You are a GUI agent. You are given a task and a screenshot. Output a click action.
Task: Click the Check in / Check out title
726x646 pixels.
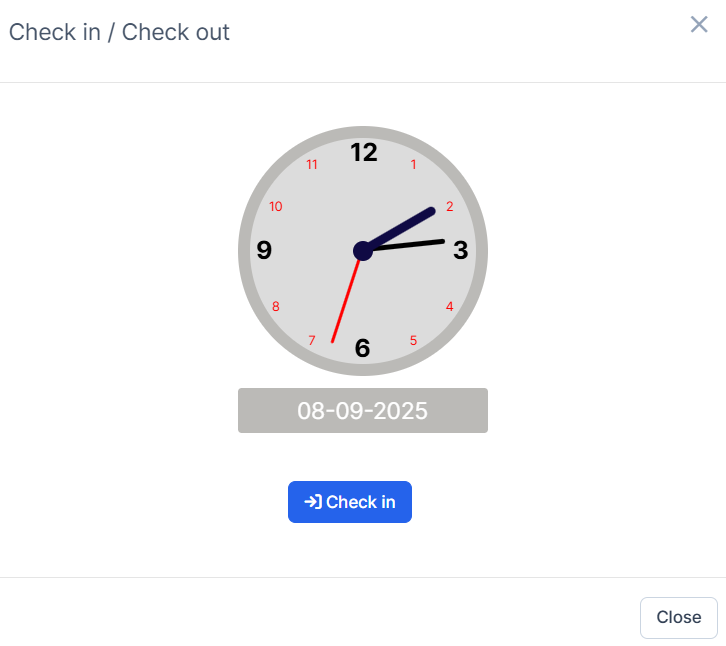119,32
